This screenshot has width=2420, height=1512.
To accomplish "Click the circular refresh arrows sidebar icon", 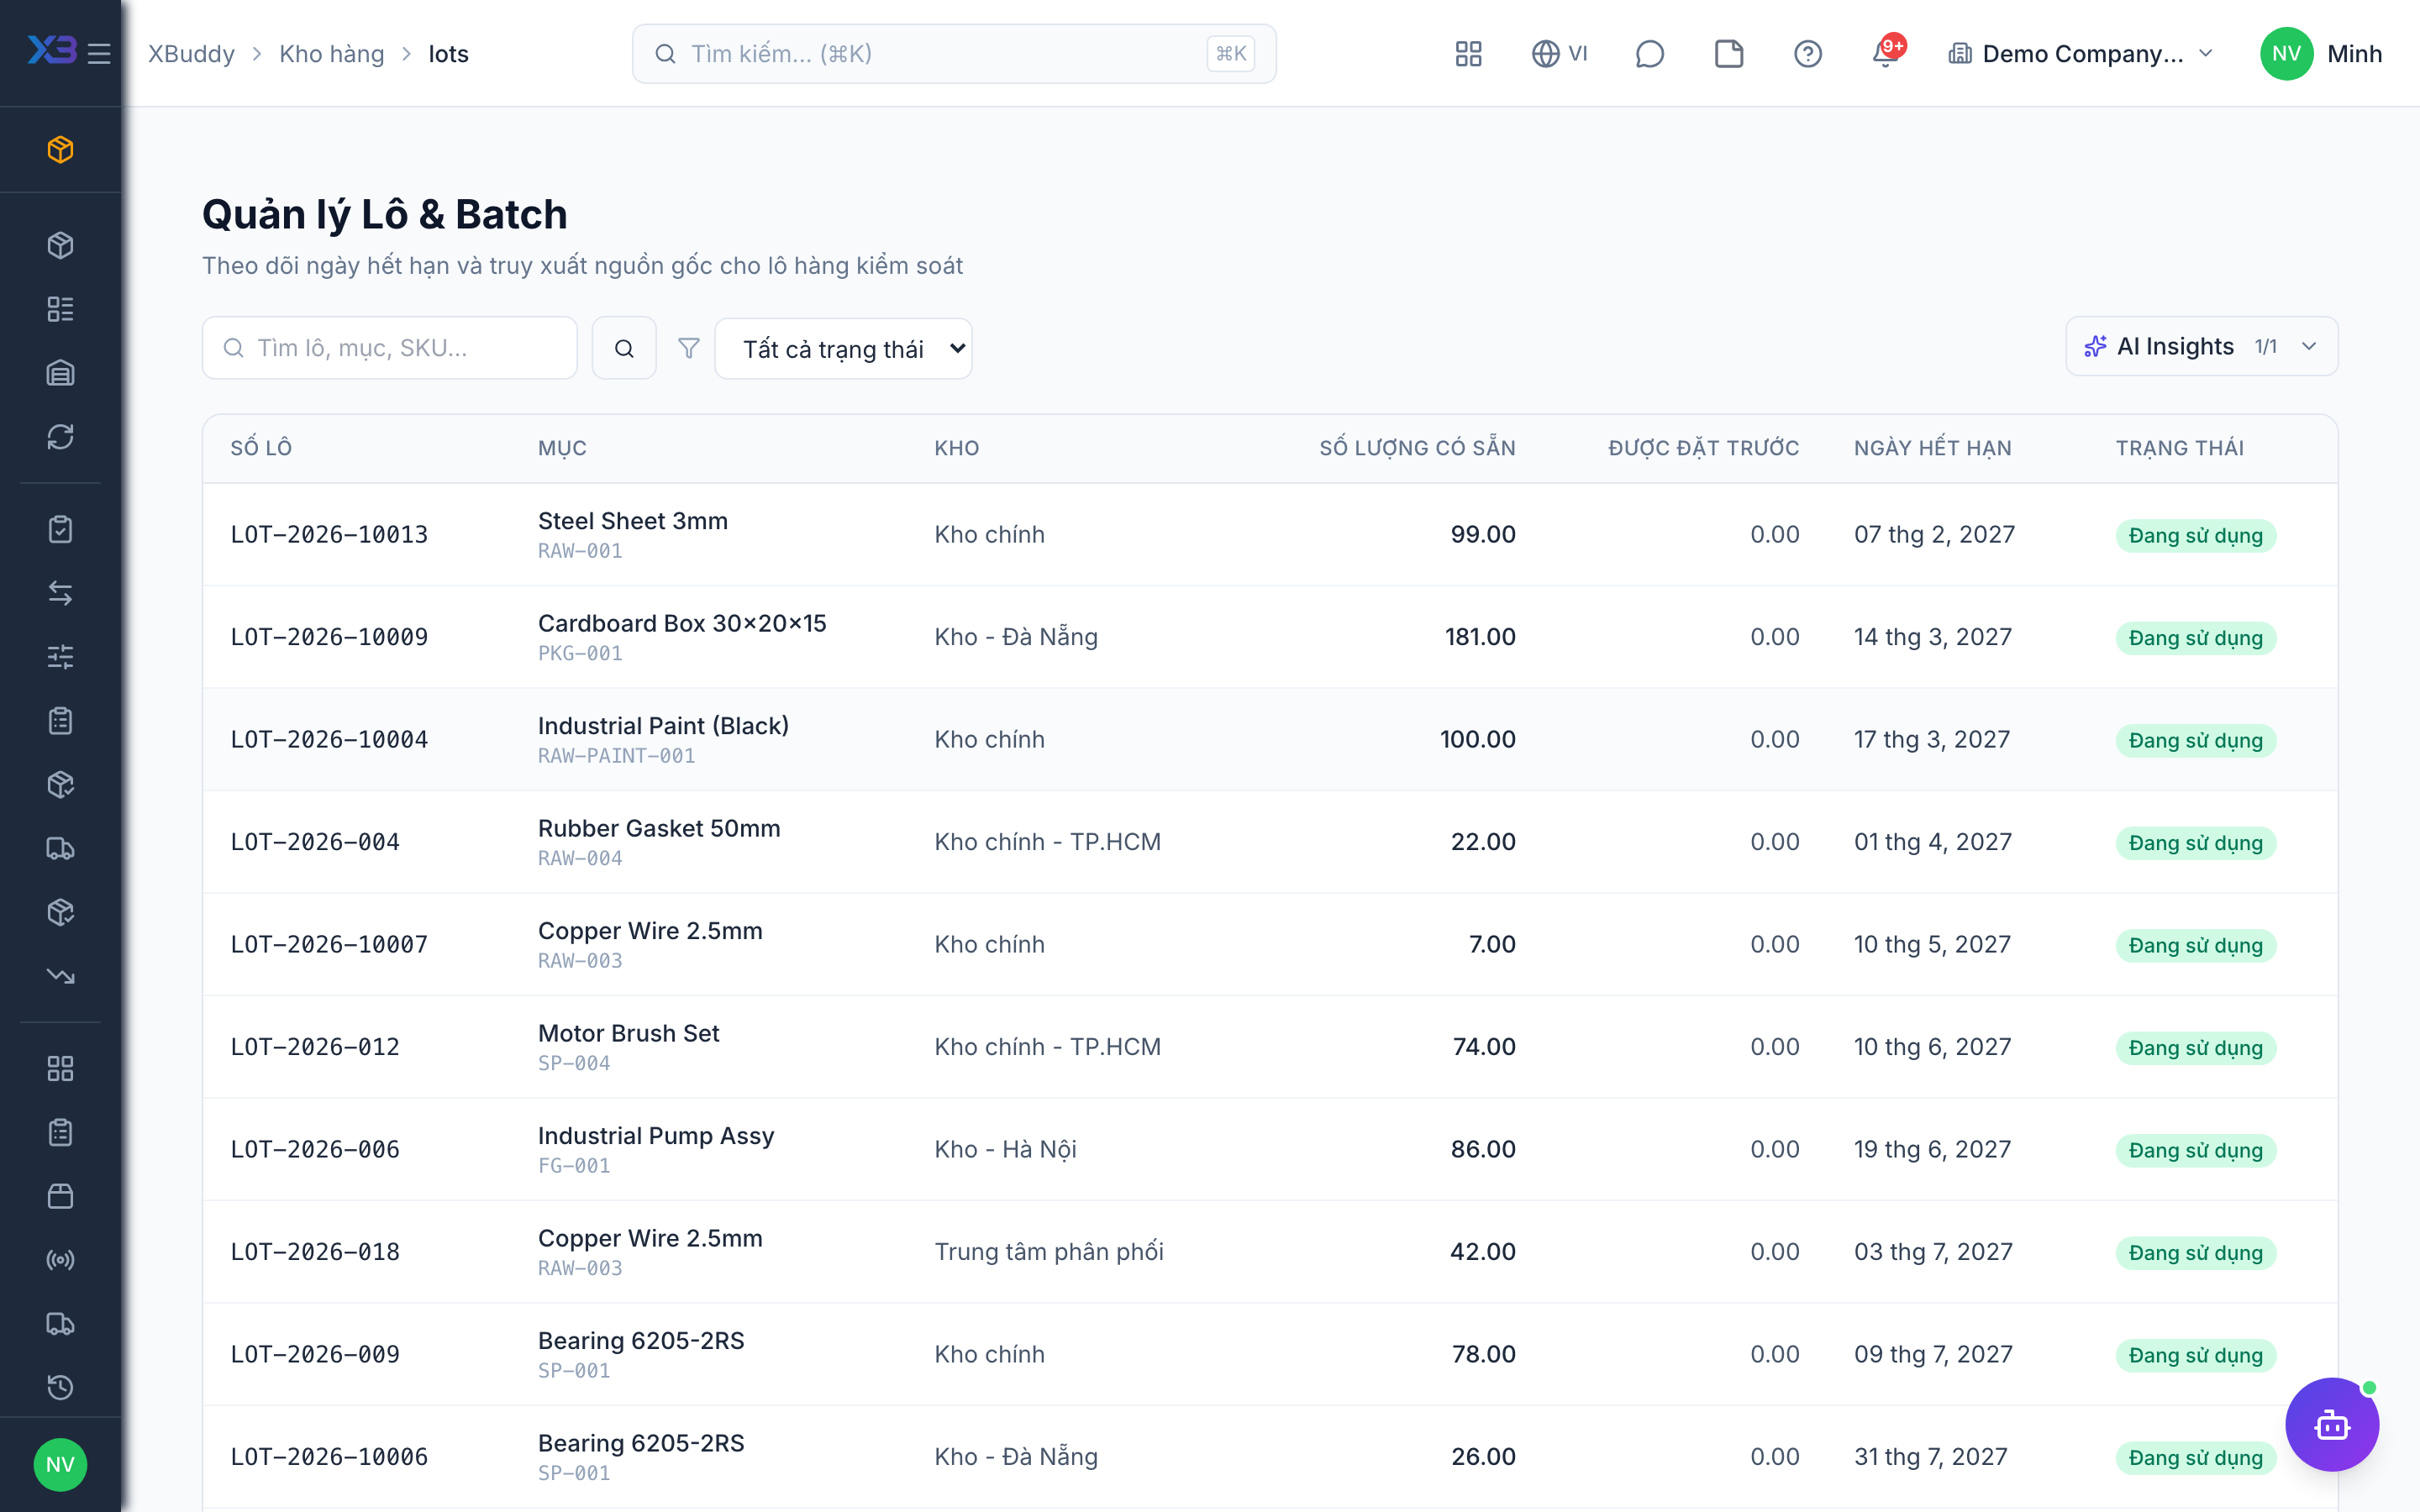I will 60,437.
